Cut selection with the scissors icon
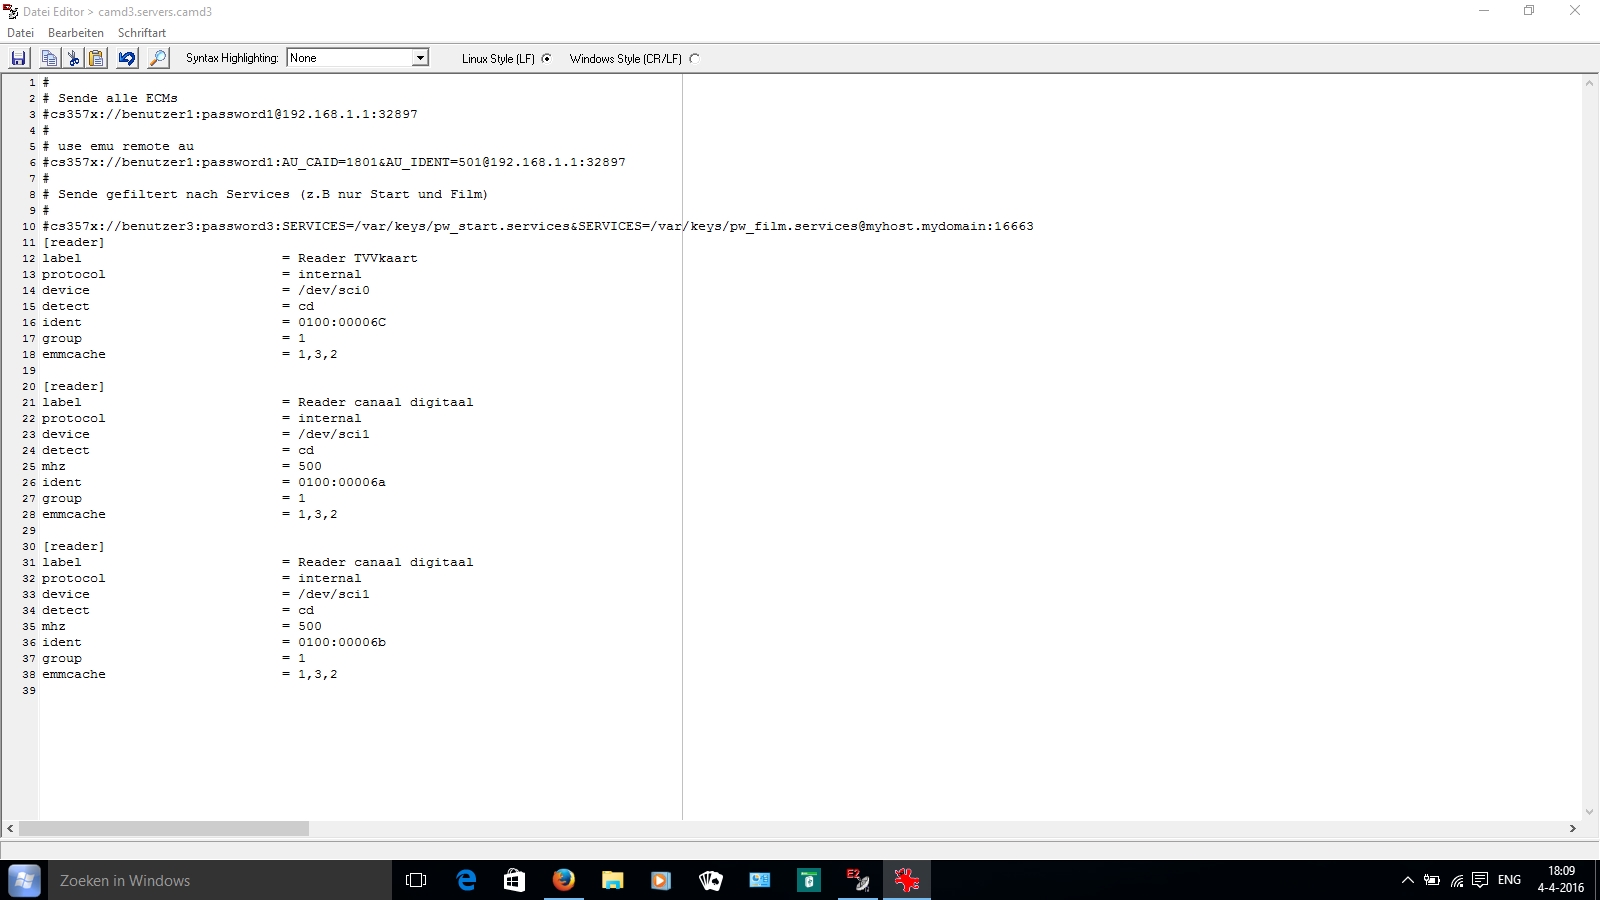Image resolution: width=1600 pixels, height=900 pixels. 72,58
